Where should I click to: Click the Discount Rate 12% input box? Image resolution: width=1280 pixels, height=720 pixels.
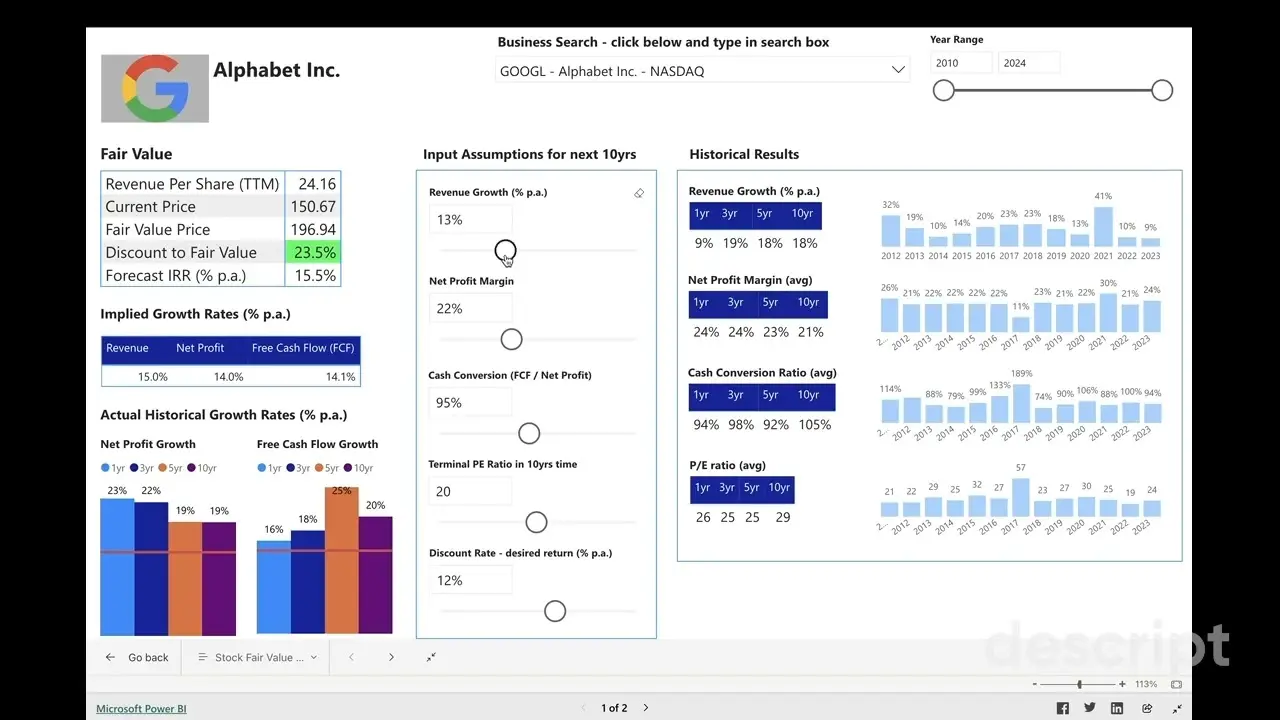[470, 581]
